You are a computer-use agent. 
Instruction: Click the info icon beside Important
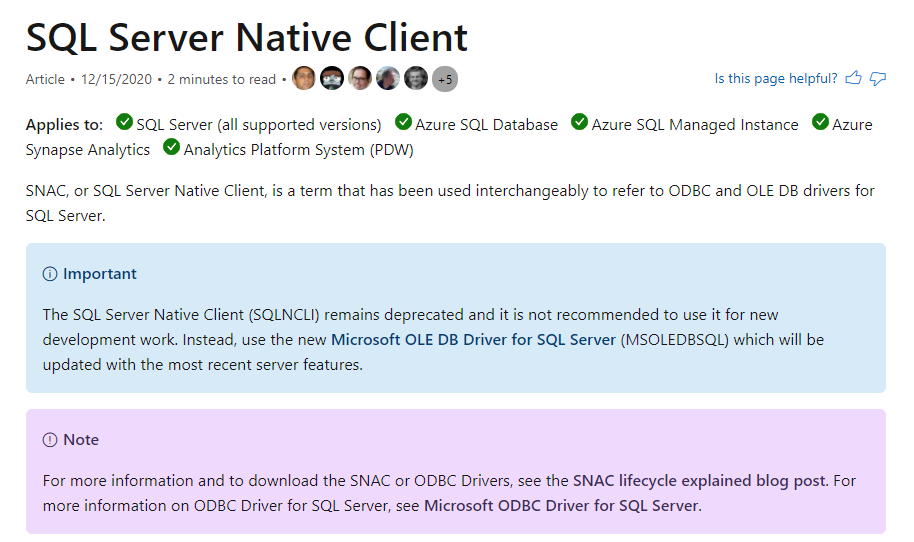click(50, 274)
